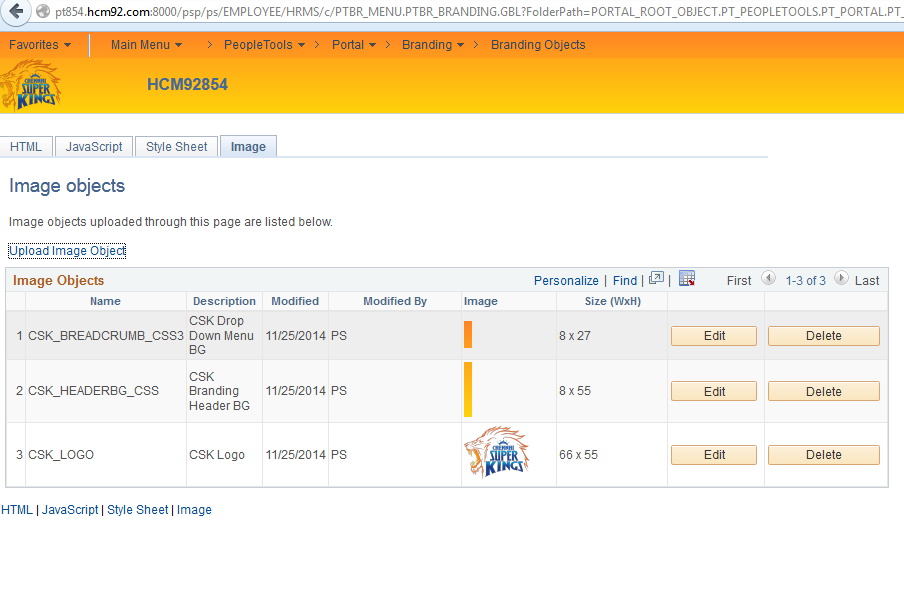Click the Size (WxH) column header
Image resolution: width=904 pixels, height=591 pixels.
coord(612,301)
